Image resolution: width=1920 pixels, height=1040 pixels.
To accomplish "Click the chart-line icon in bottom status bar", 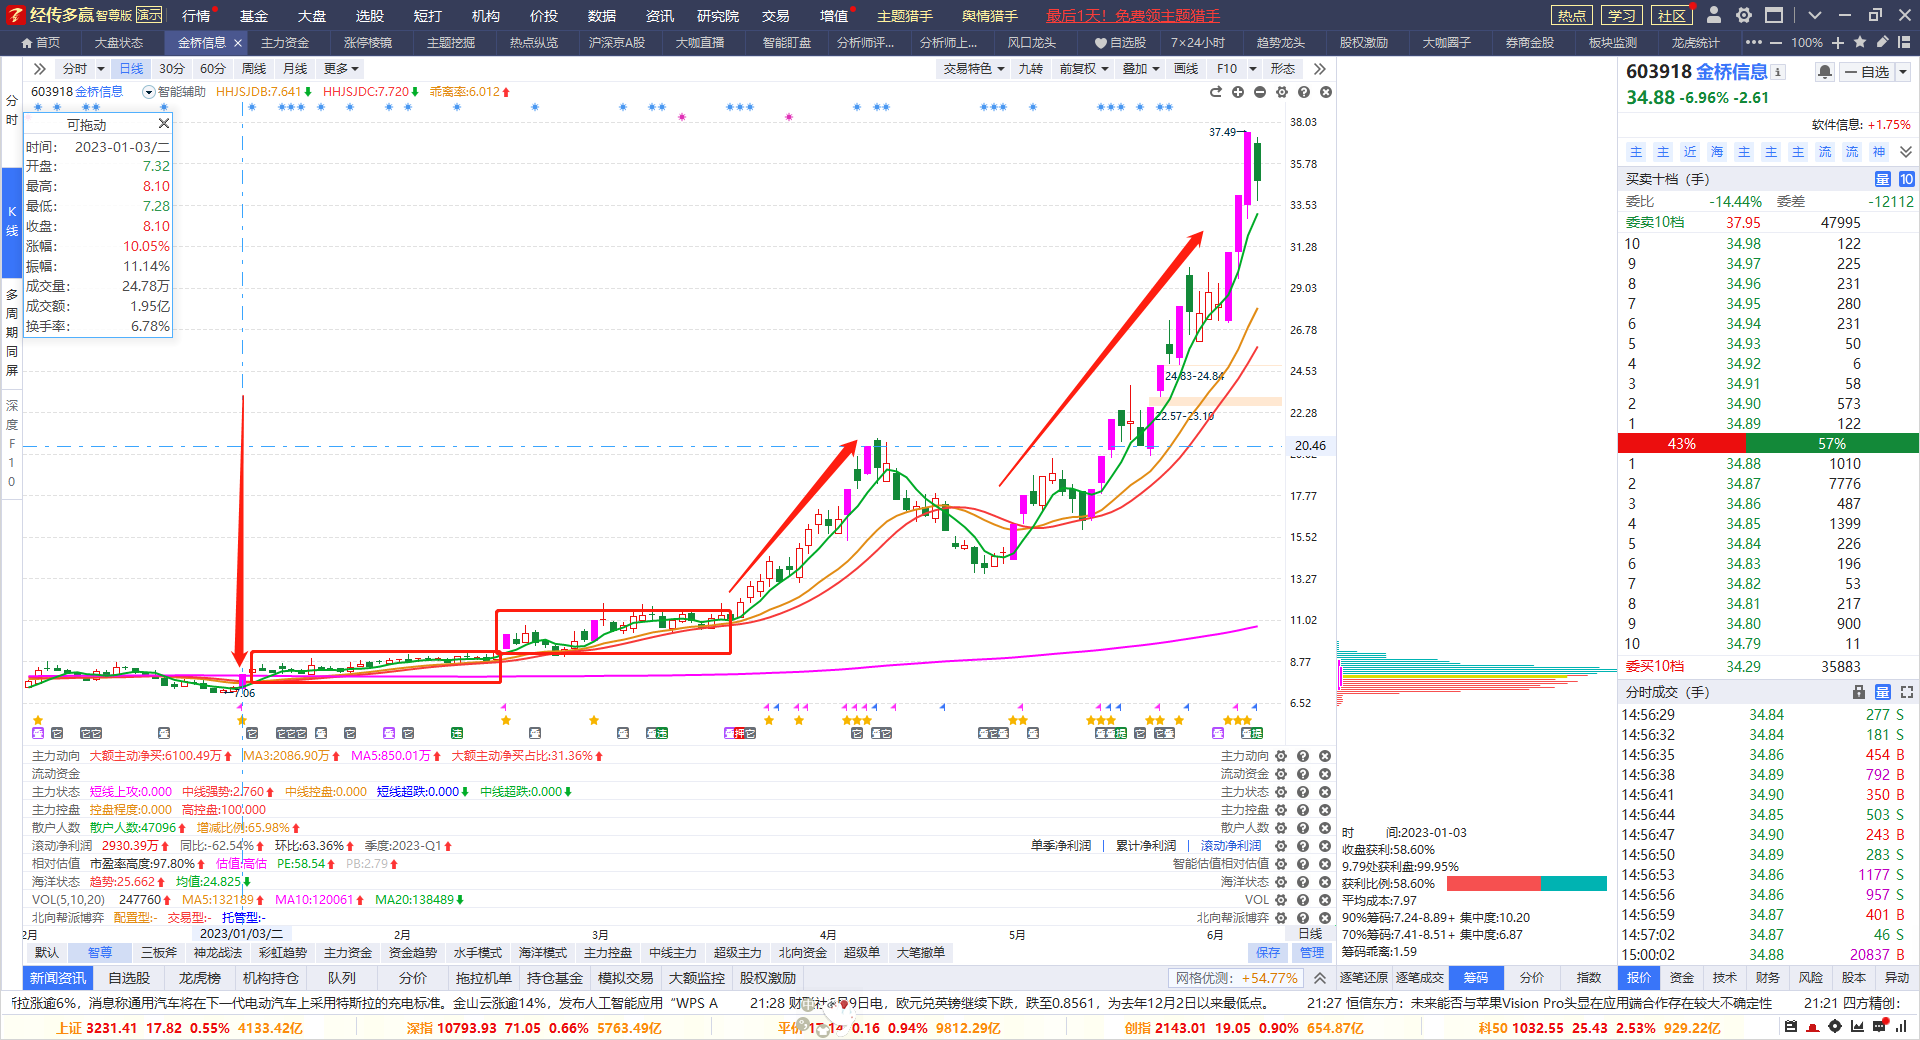I will click(1857, 1027).
